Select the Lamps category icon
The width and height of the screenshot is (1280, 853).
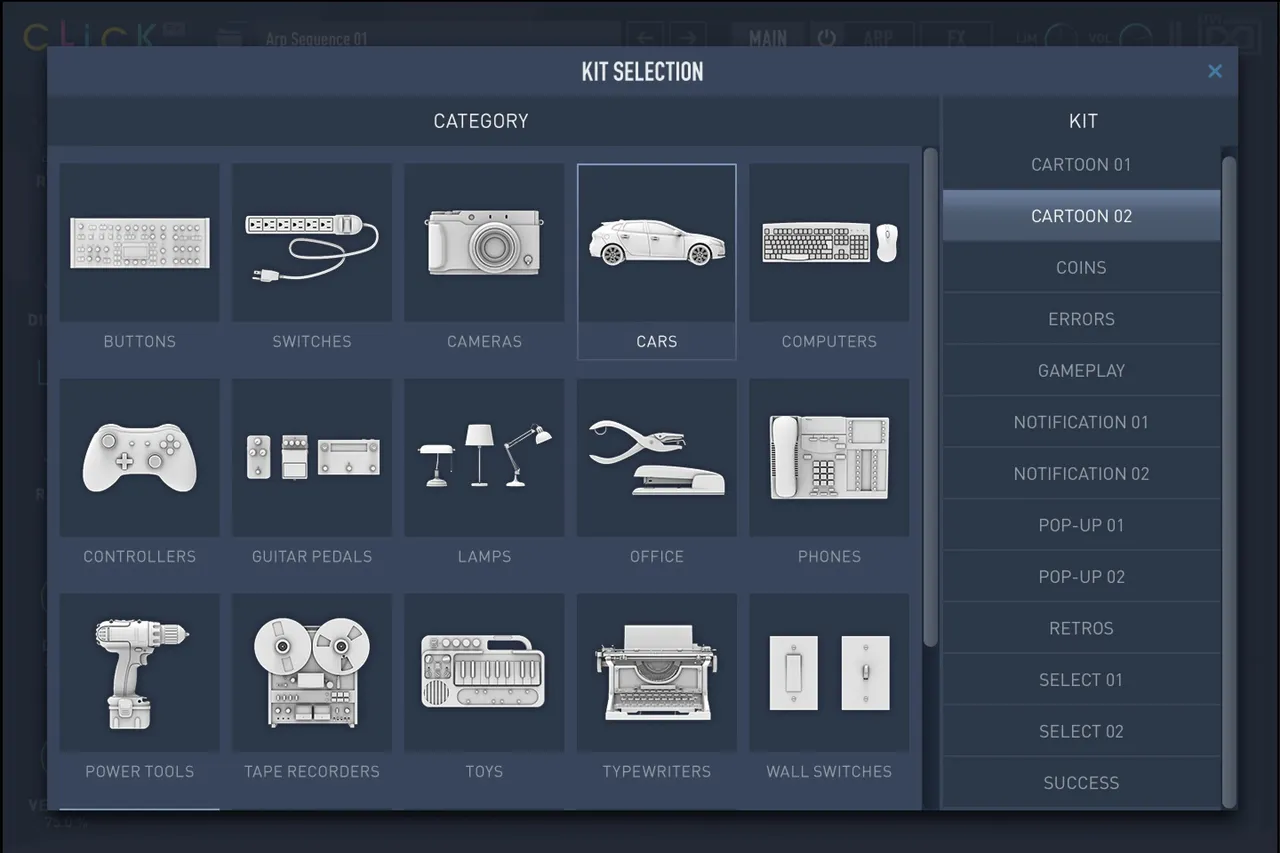(x=484, y=458)
